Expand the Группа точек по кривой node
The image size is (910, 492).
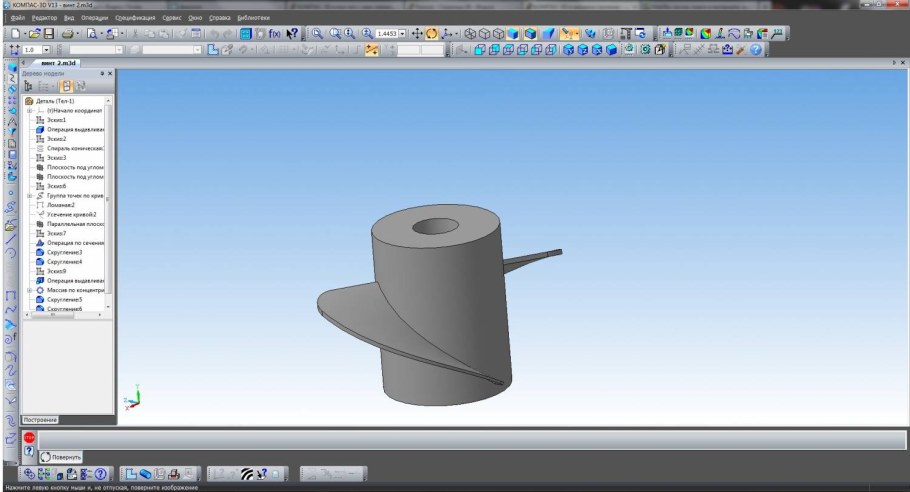coord(30,196)
